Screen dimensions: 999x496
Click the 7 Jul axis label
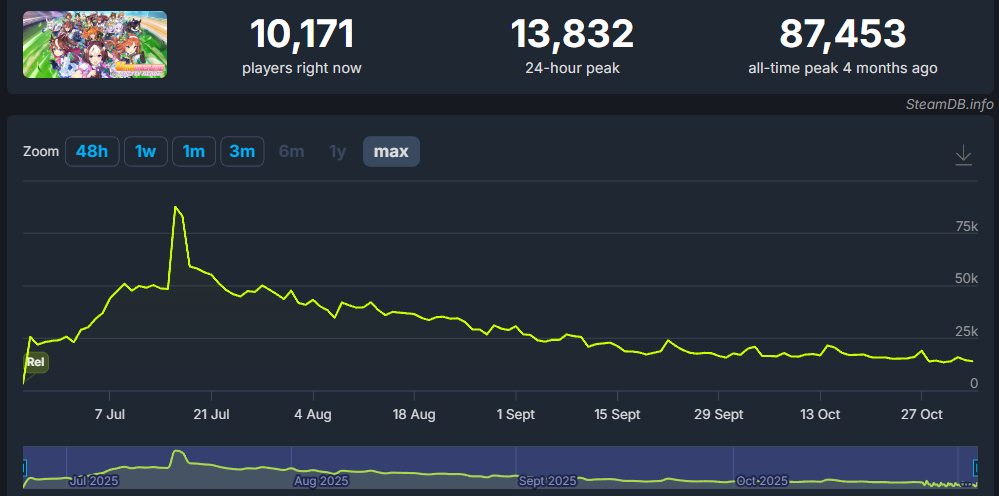[110, 415]
